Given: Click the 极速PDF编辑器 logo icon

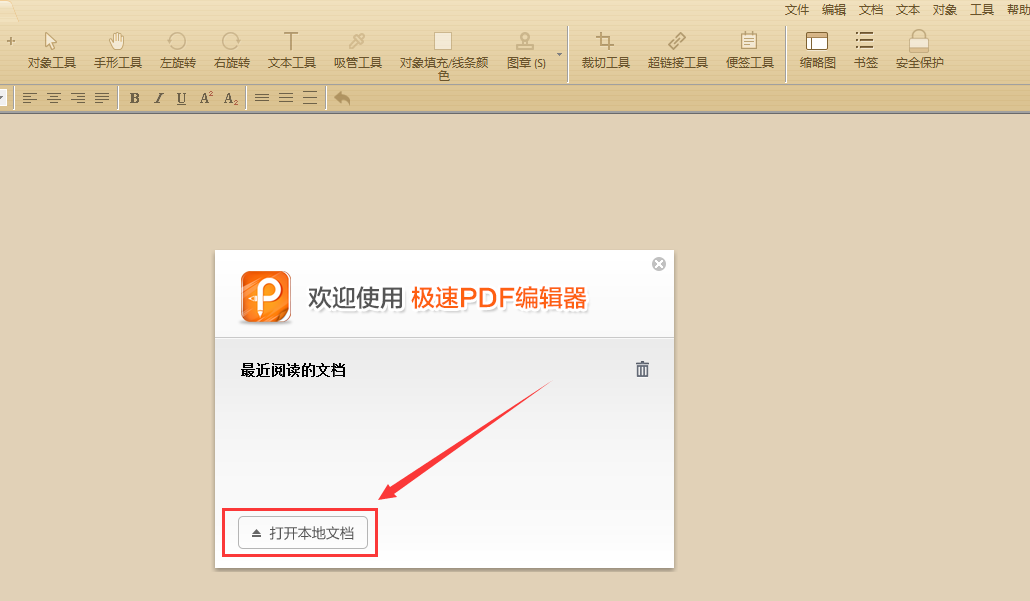Looking at the screenshot, I should pos(265,298).
